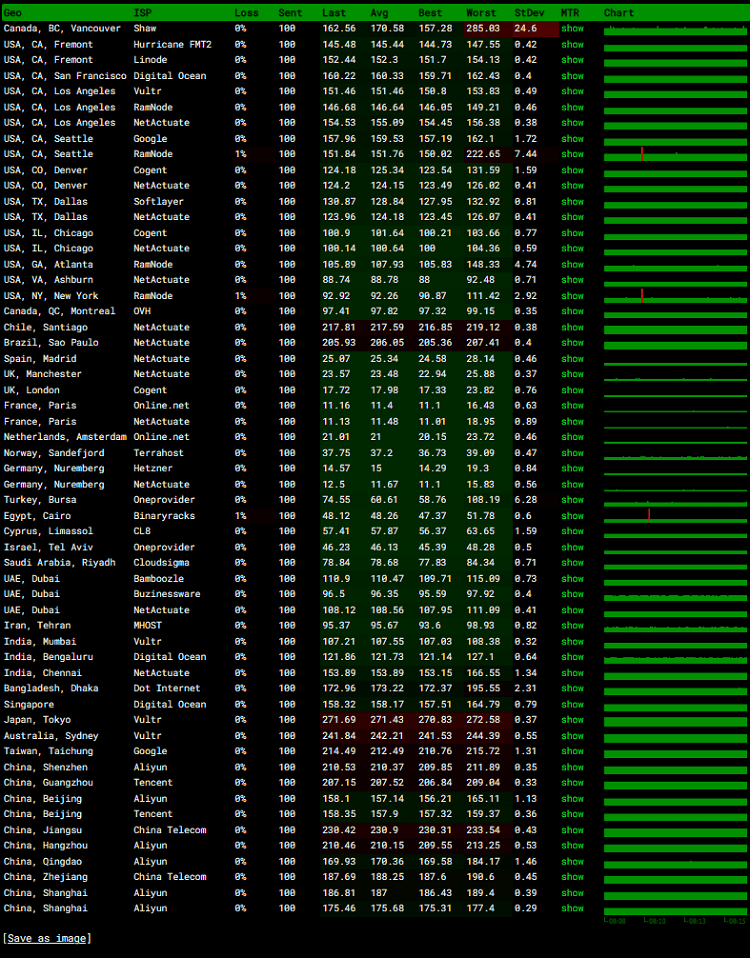
Task: Open 'show' link for Linode Fremont row
Action: tap(572, 59)
